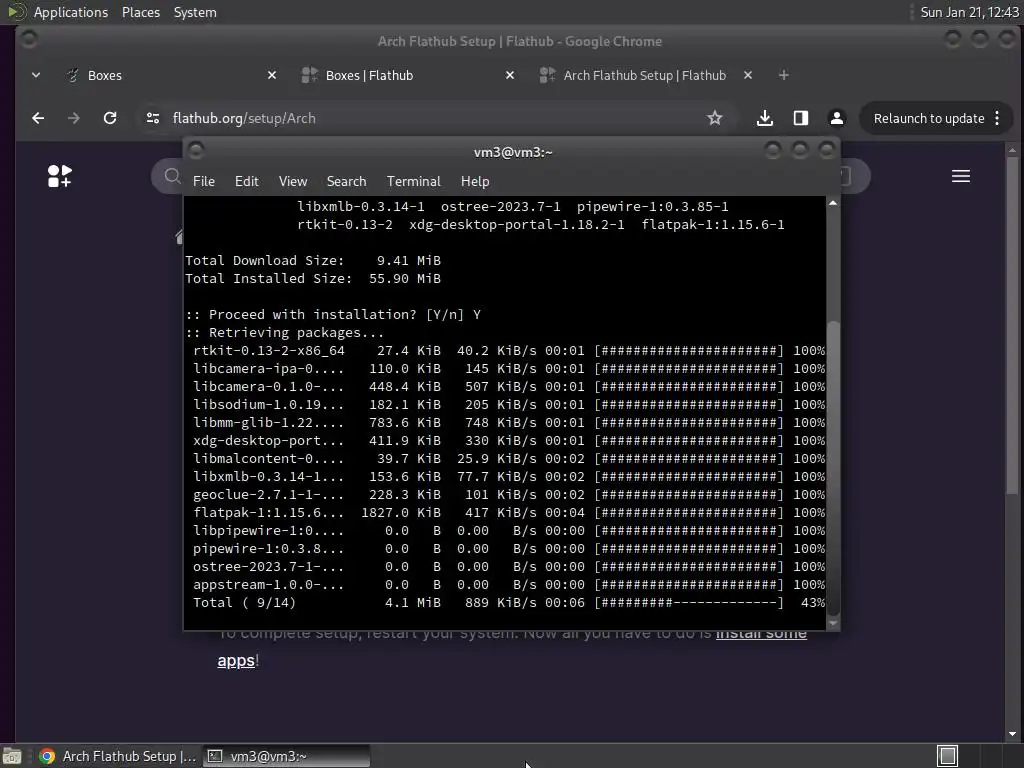Viewport: 1024px width, 768px height.
Task: Open the terminal Help menu
Action: (475, 182)
